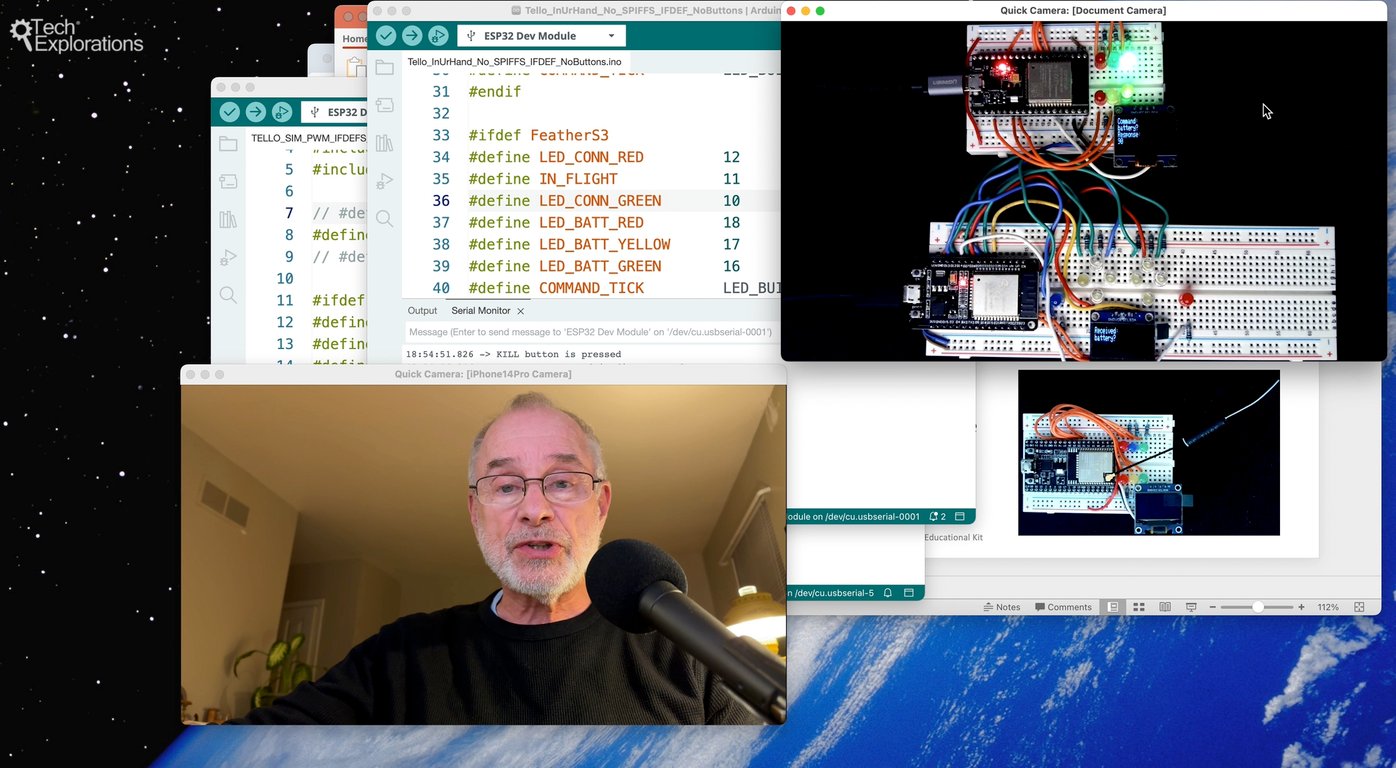This screenshot has width=1396, height=768.
Task: Click LED_BATT_RED define on line 37
Action: (591, 223)
